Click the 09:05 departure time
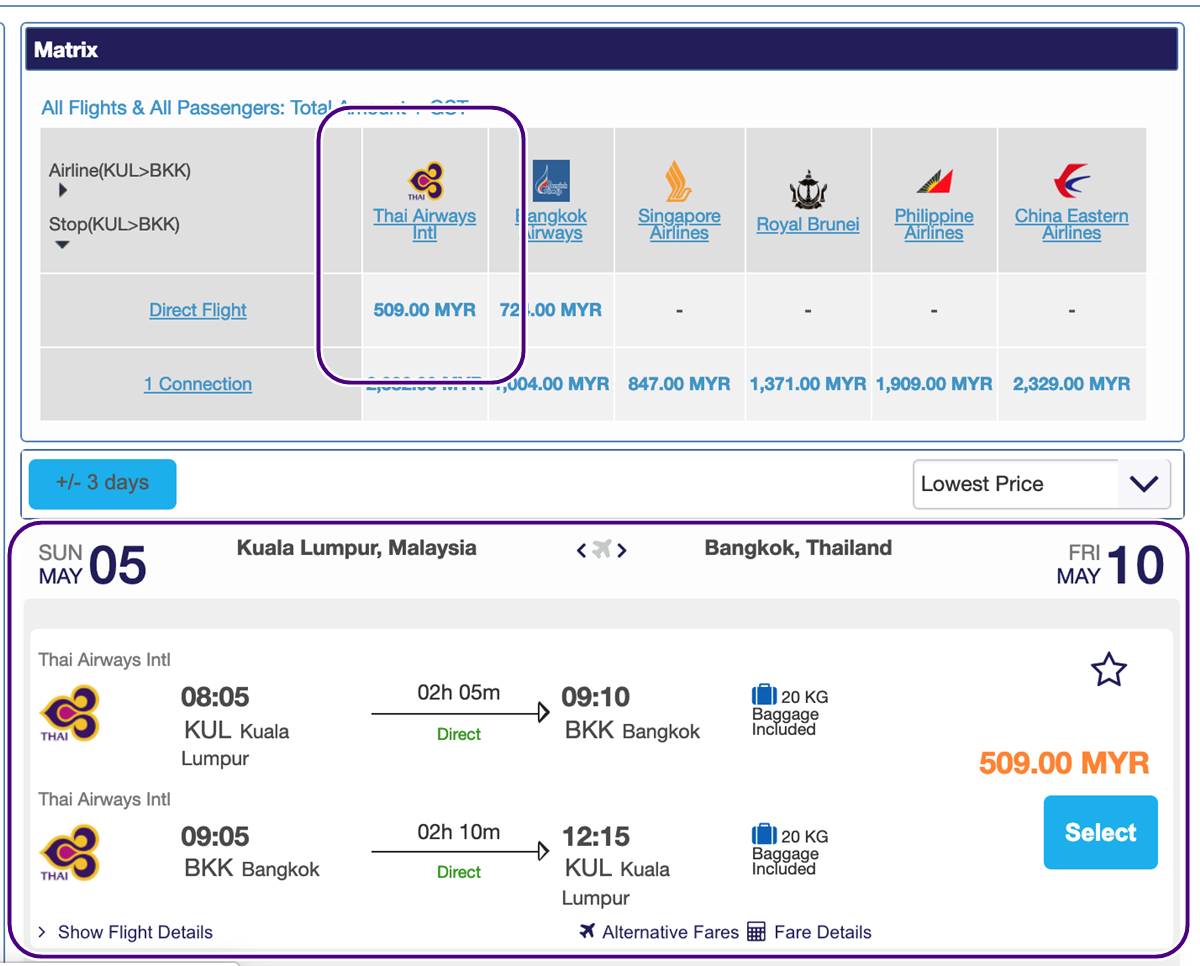The image size is (1200, 966). click(215, 836)
